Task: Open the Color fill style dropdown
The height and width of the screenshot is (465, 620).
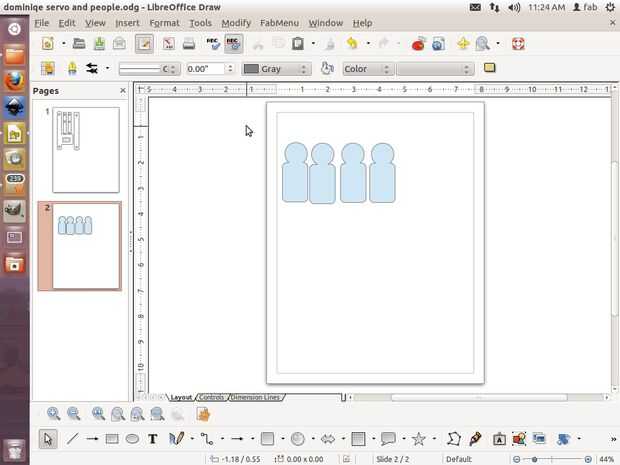Action: pyautogui.click(x=368, y=69)
